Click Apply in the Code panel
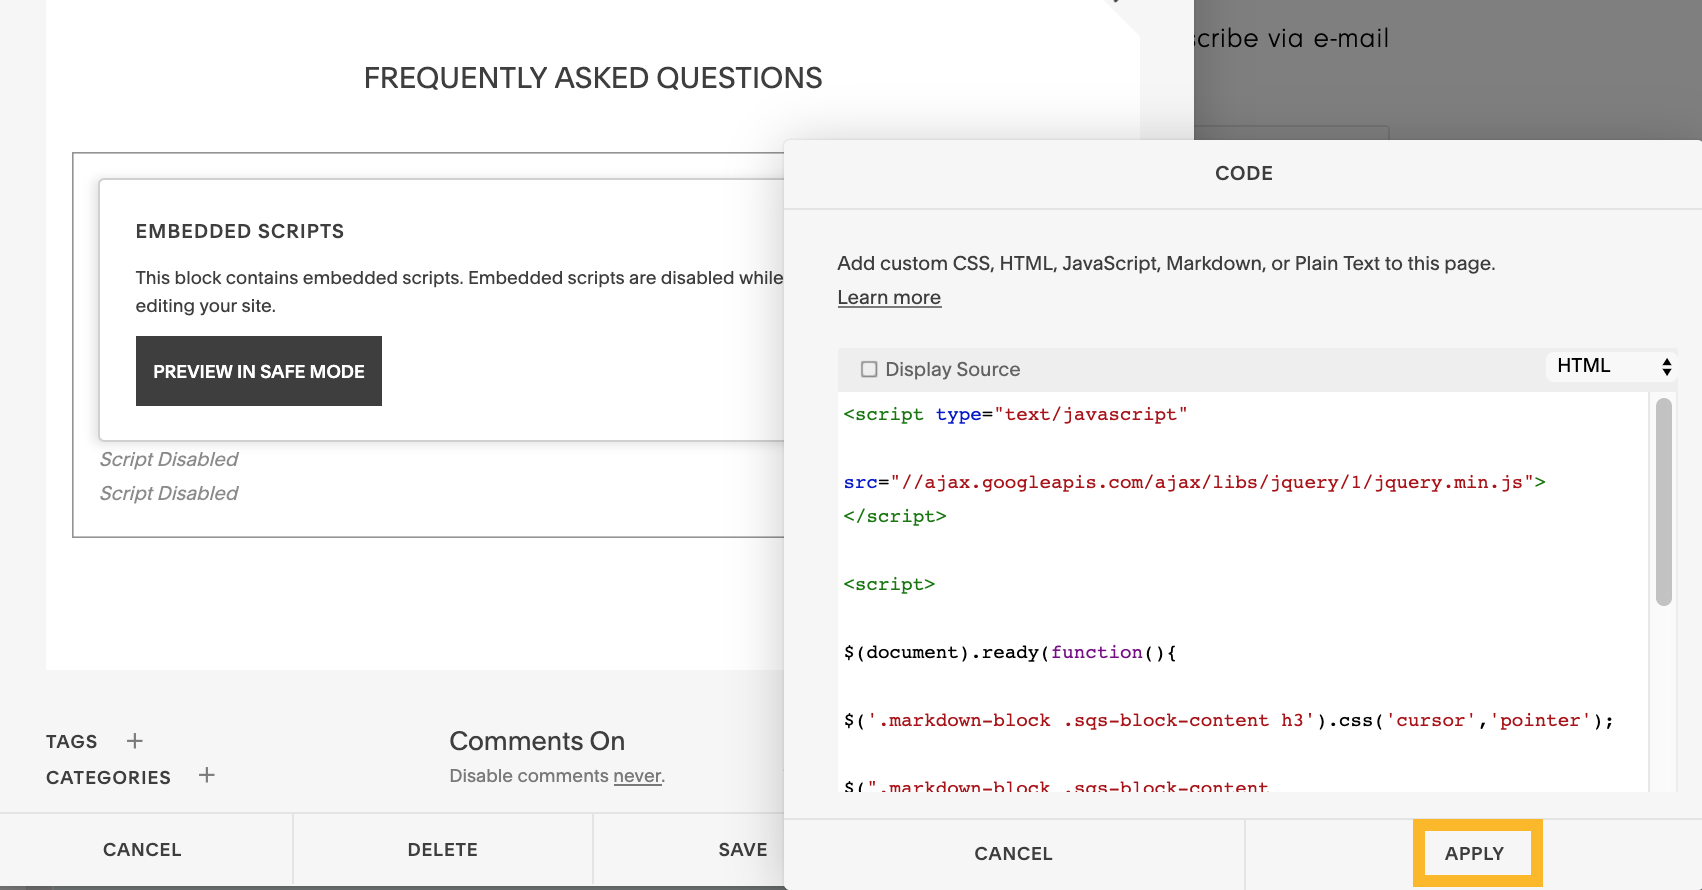This screenshot has width=1702, height=890. point(1475,853)
